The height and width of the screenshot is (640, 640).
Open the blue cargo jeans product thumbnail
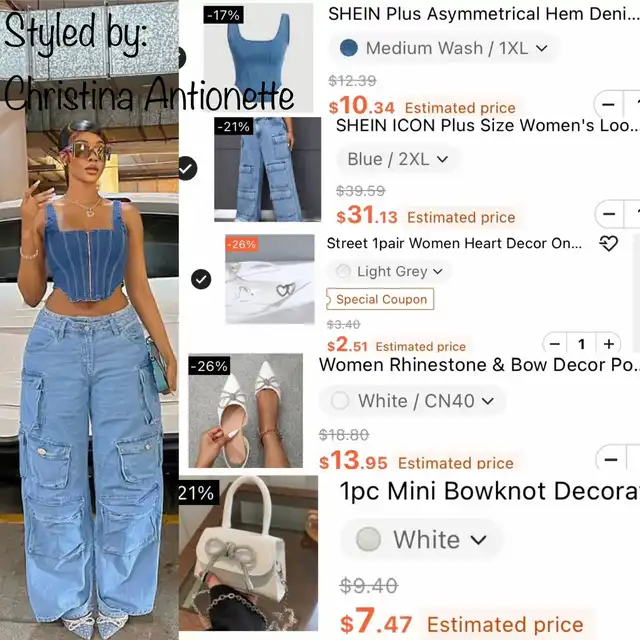click(x=267, y=169)
